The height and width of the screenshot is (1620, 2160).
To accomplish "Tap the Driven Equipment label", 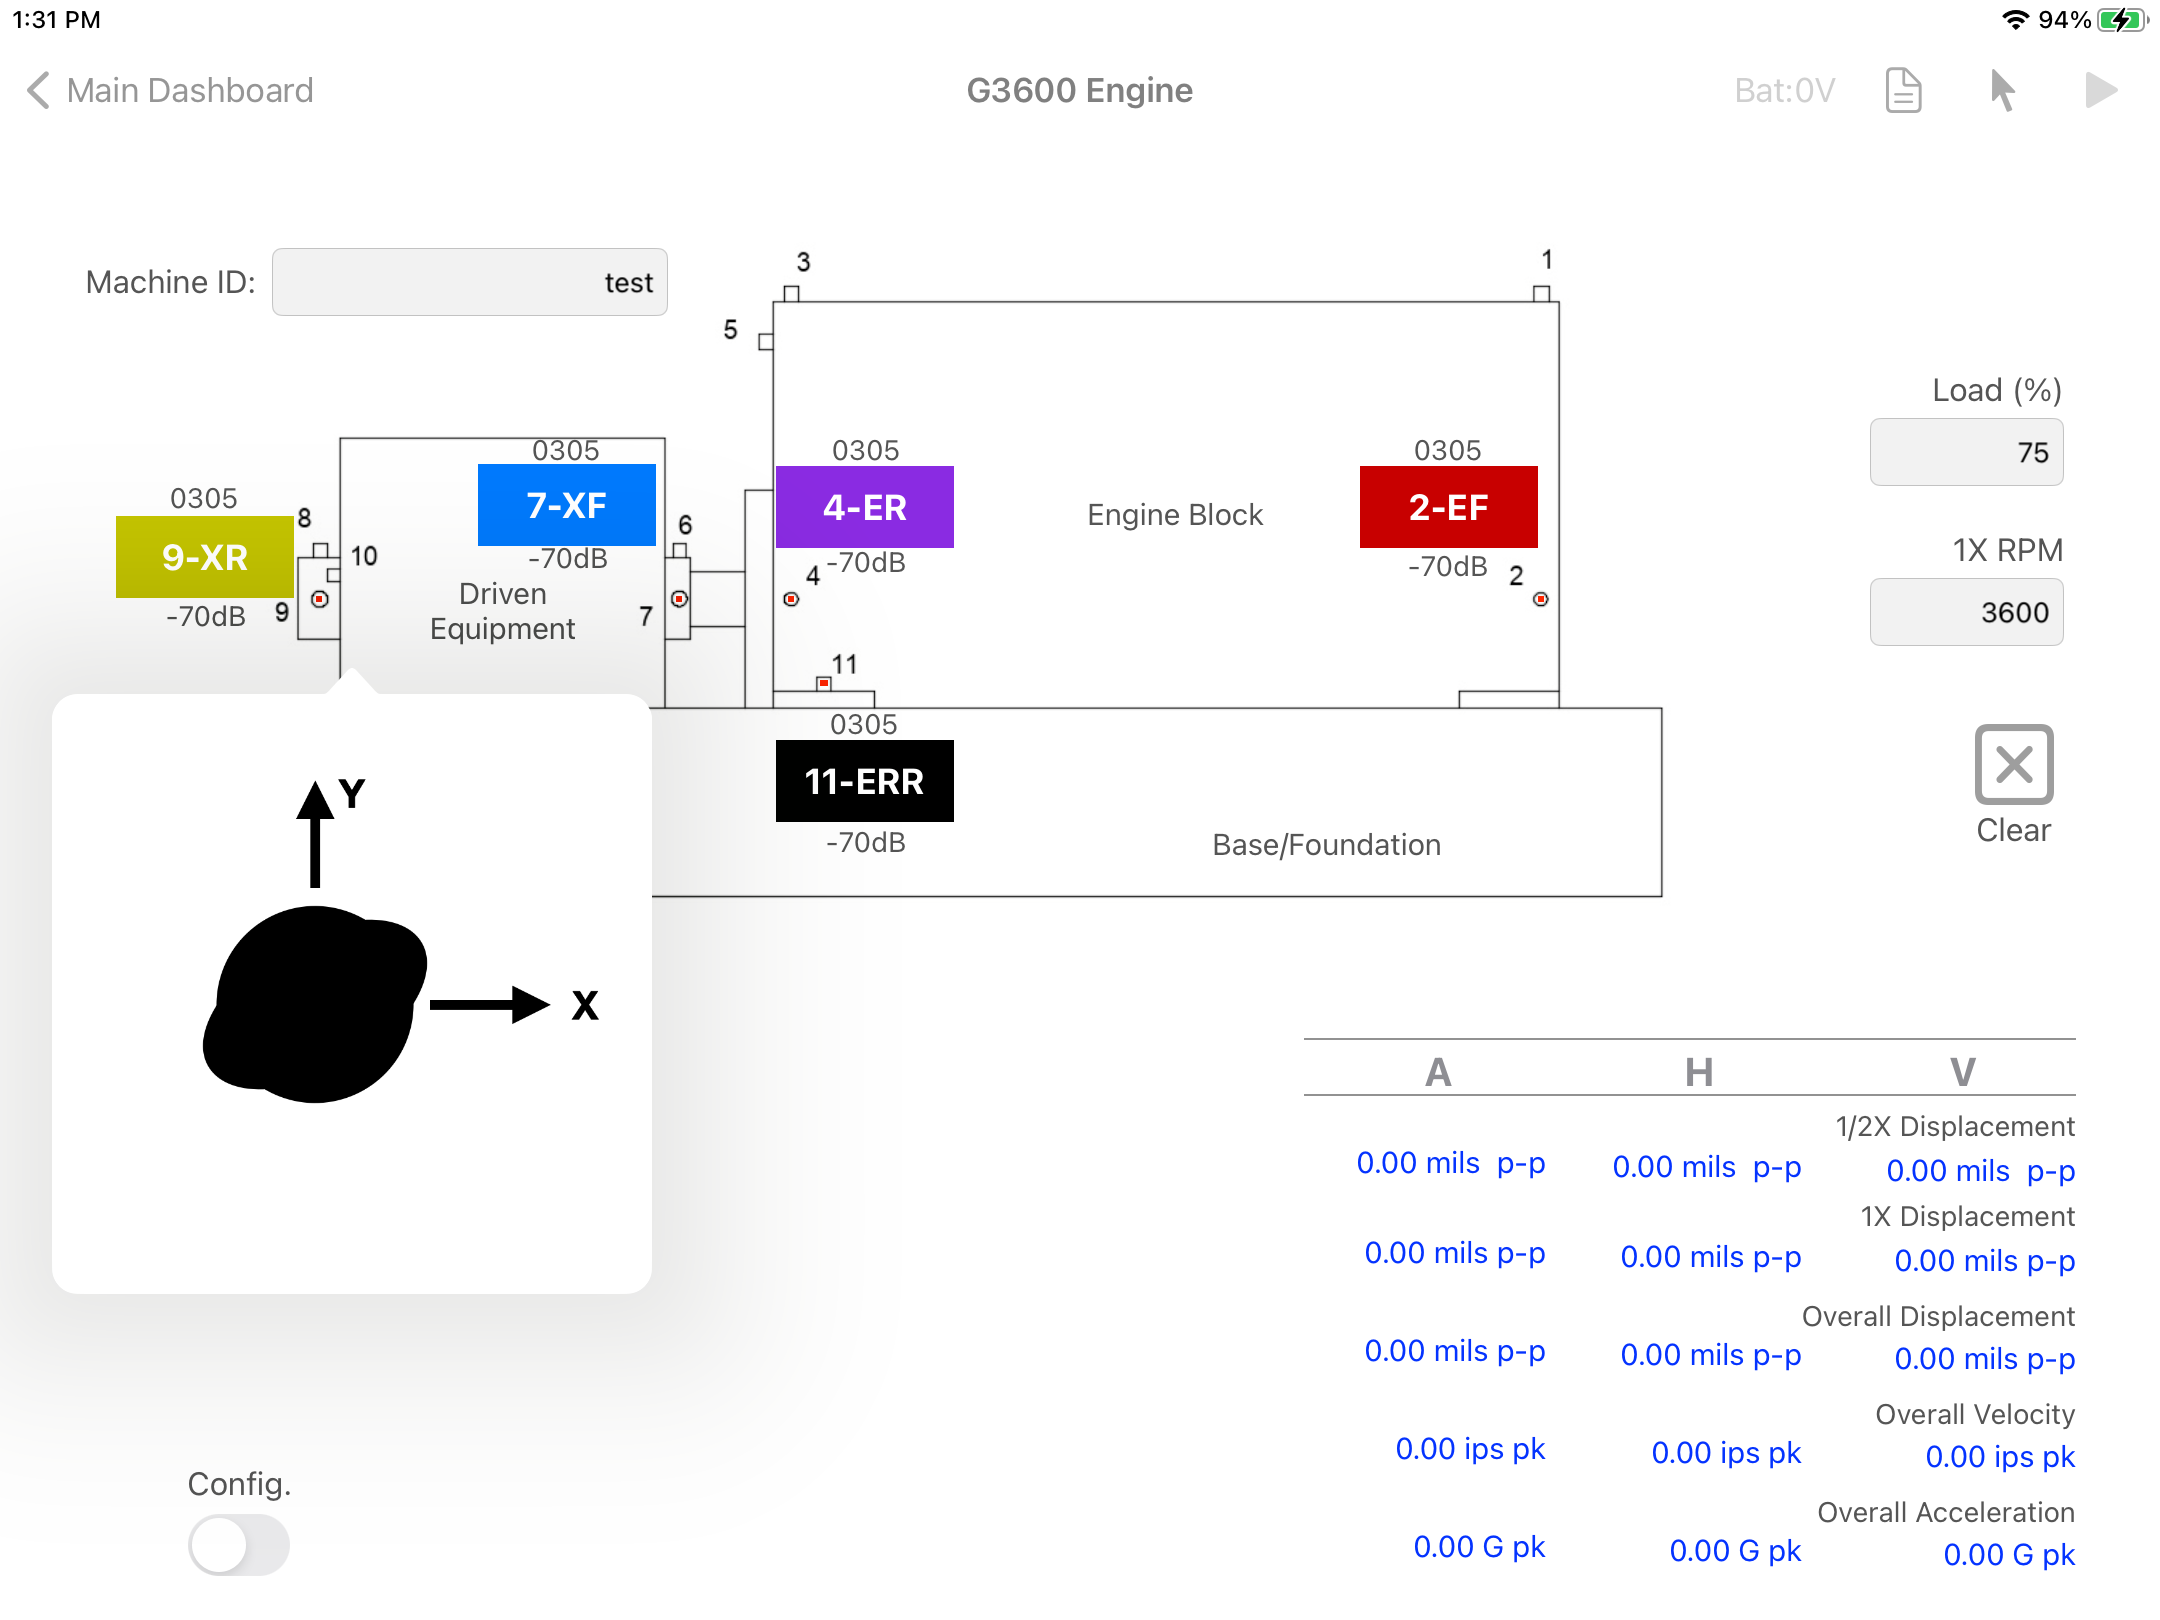I will pos(503,611).
